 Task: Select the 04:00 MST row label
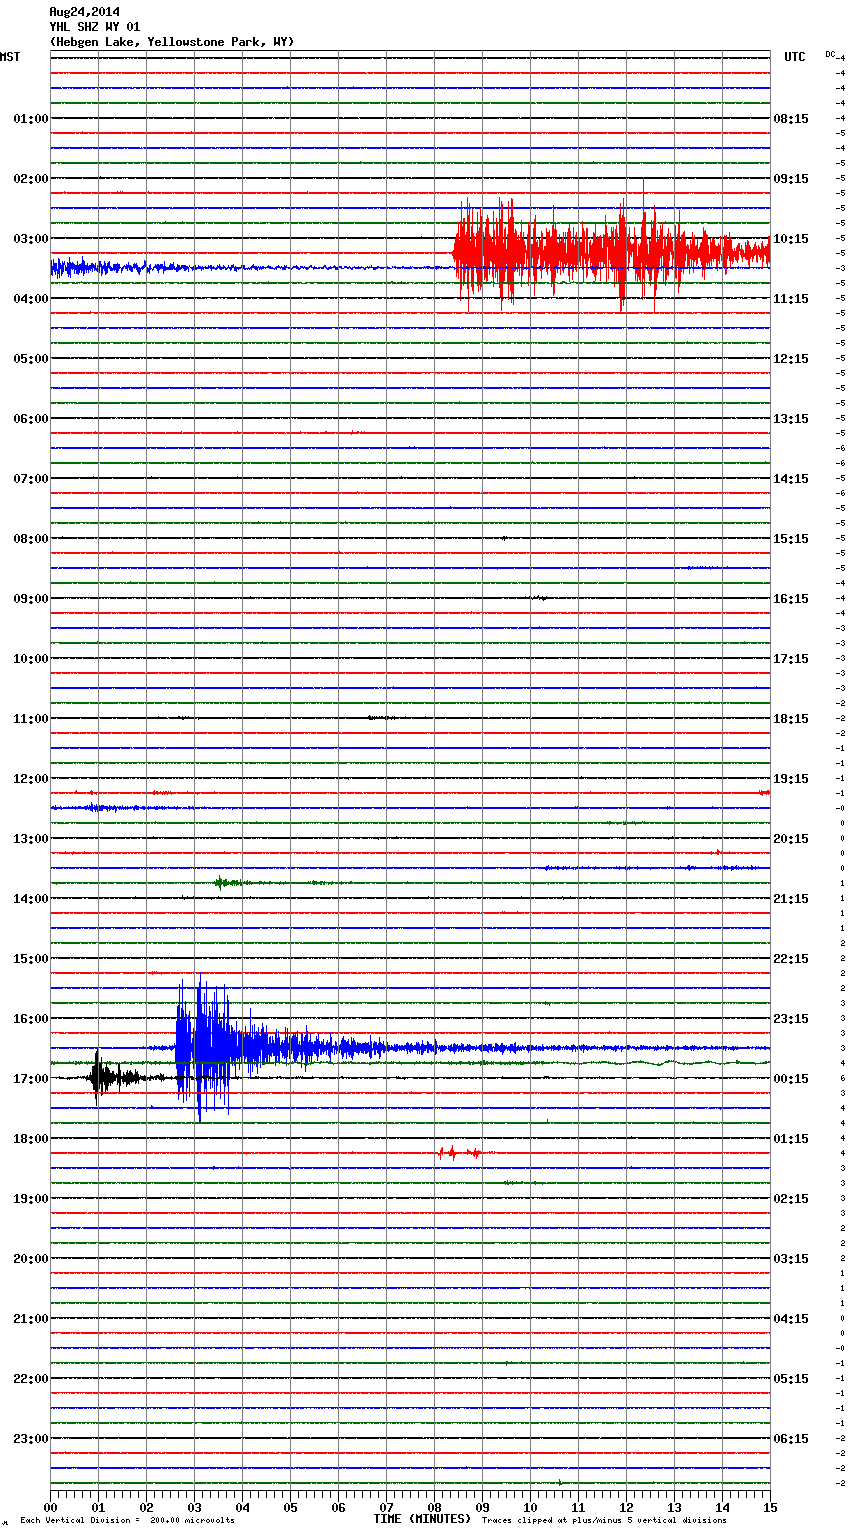coord(30,299)
